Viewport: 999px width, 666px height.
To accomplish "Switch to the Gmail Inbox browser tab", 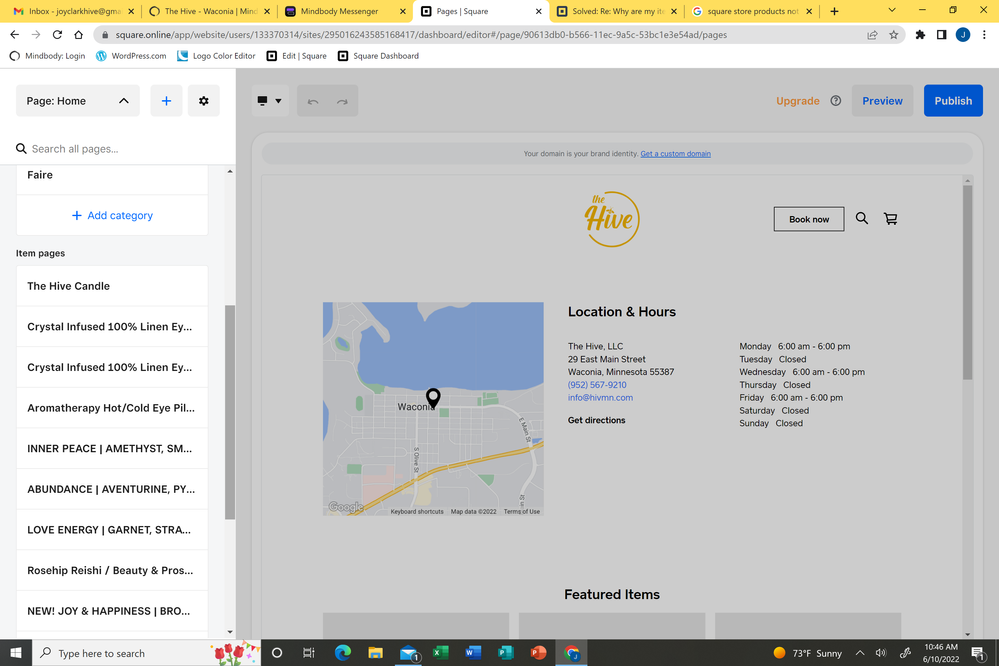I will 68,11.
